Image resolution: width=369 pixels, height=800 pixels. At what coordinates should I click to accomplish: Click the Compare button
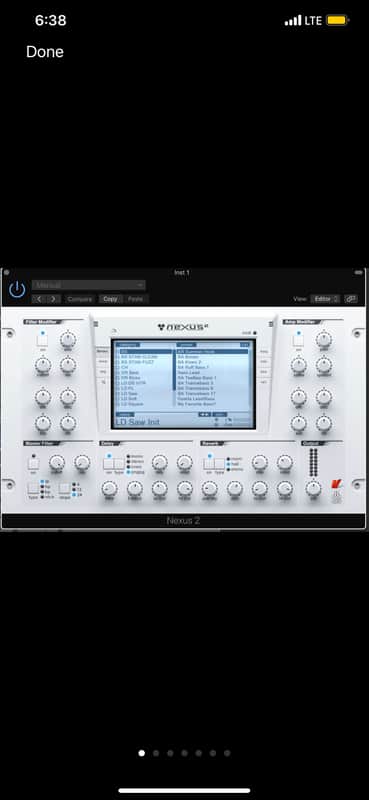click(x=80, y=299)
